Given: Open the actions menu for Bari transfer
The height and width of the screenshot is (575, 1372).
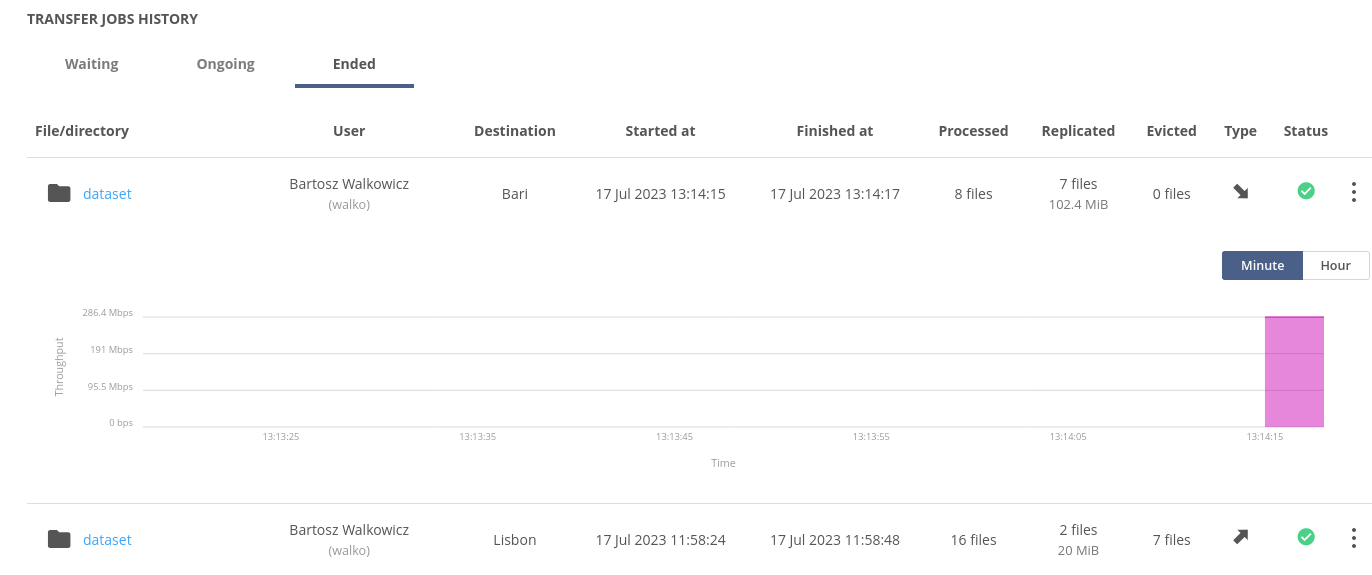Looking at the screenshot, I should coord(1353,192).
